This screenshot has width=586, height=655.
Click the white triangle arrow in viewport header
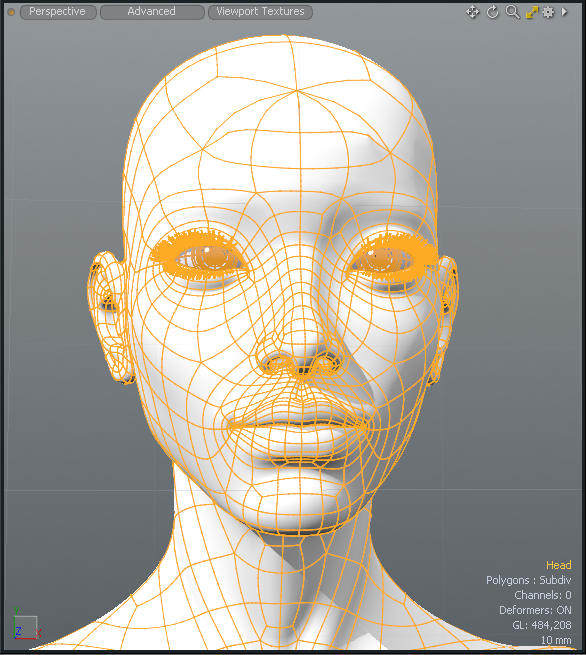(565, 12)
